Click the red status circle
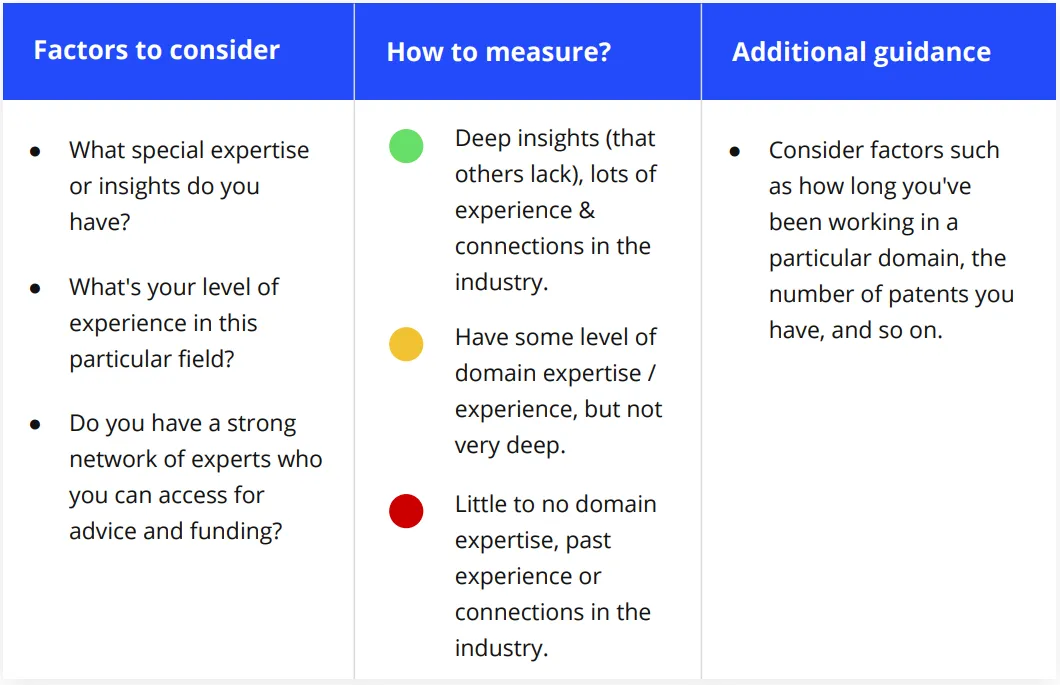 point(406,511)
